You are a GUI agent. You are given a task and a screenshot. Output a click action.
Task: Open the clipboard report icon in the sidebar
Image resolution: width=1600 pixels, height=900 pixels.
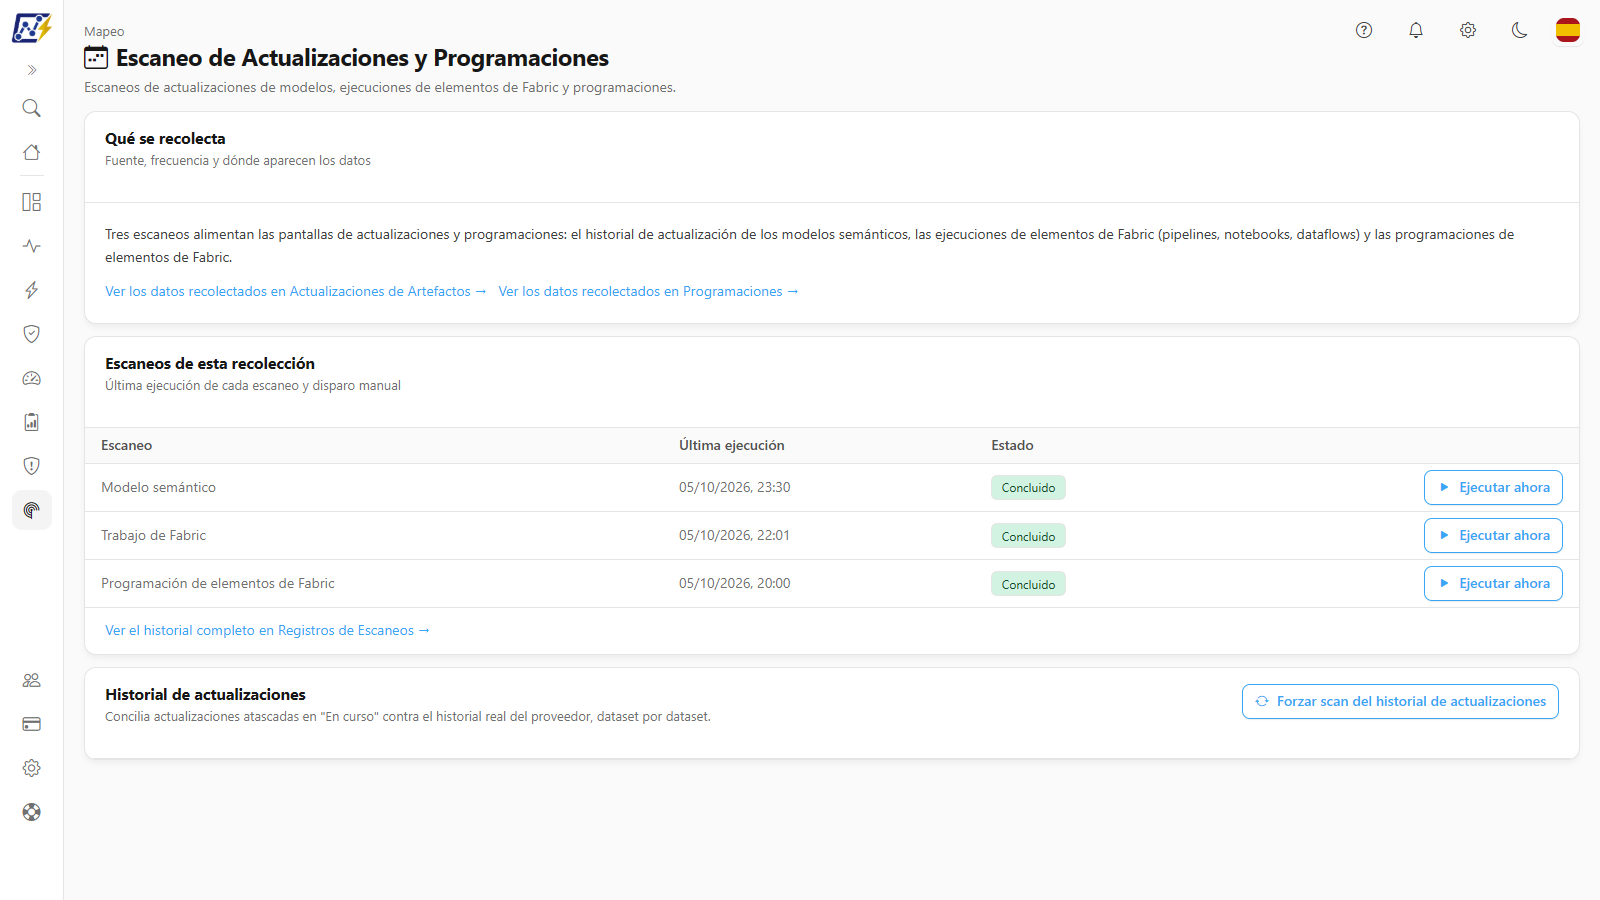[32, 422]
